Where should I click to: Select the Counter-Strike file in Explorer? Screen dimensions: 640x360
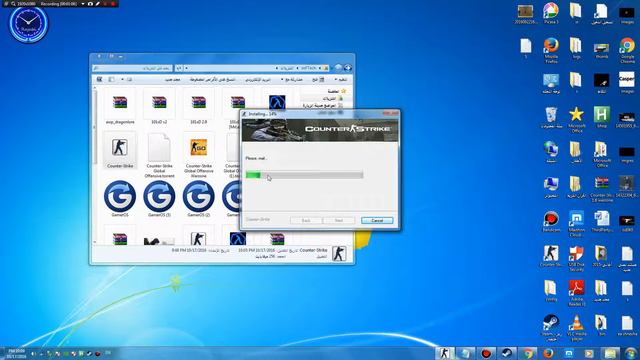[120, 150]
